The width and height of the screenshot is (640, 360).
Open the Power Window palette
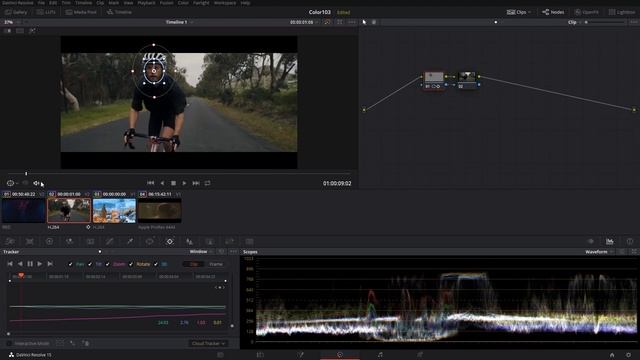point(150,242)
